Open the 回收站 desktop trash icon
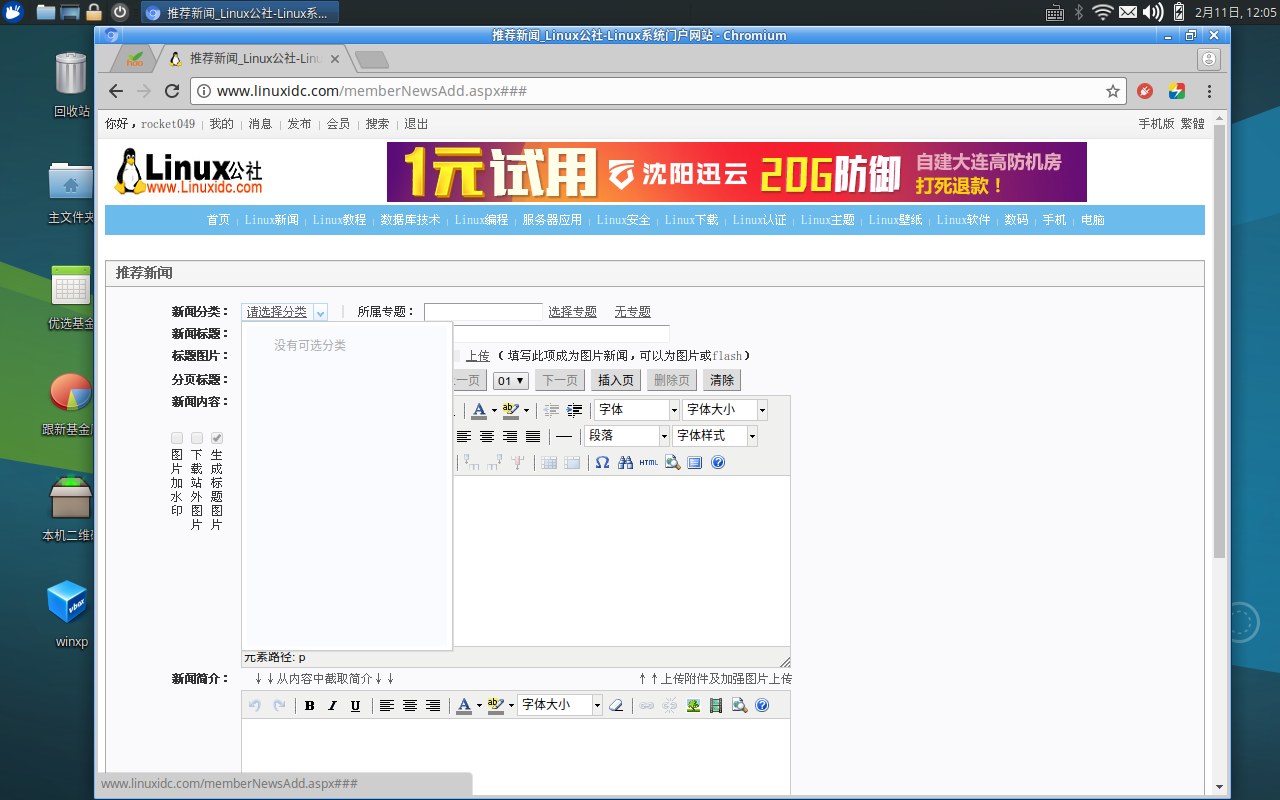This screenshot has height=800, width=1280. pyautogui.click(x=71, y=84)
